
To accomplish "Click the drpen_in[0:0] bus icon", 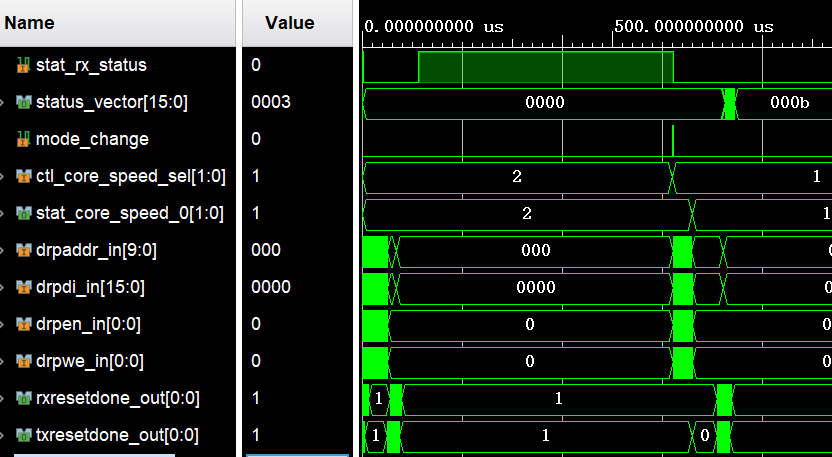I will 23,324.
